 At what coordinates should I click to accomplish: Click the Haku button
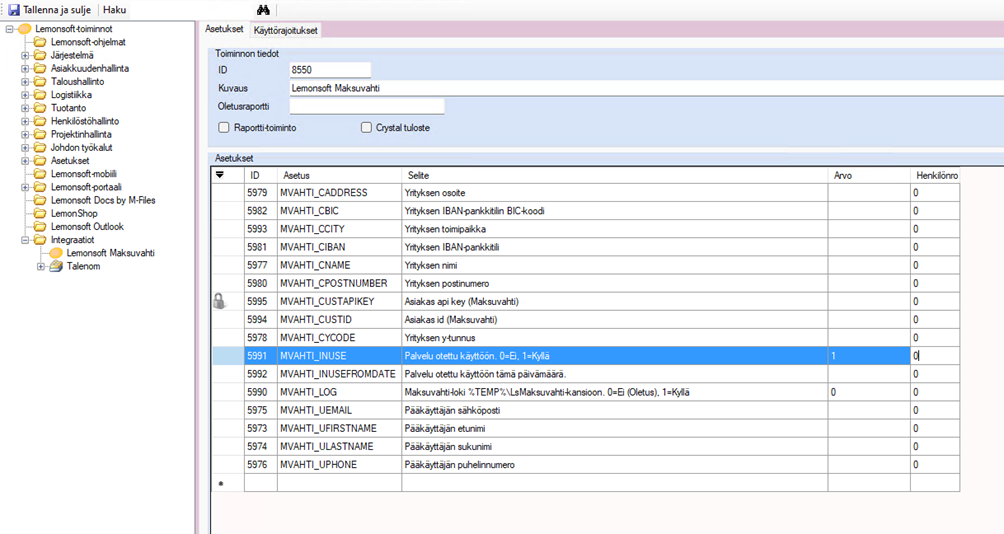coord(115,9)
